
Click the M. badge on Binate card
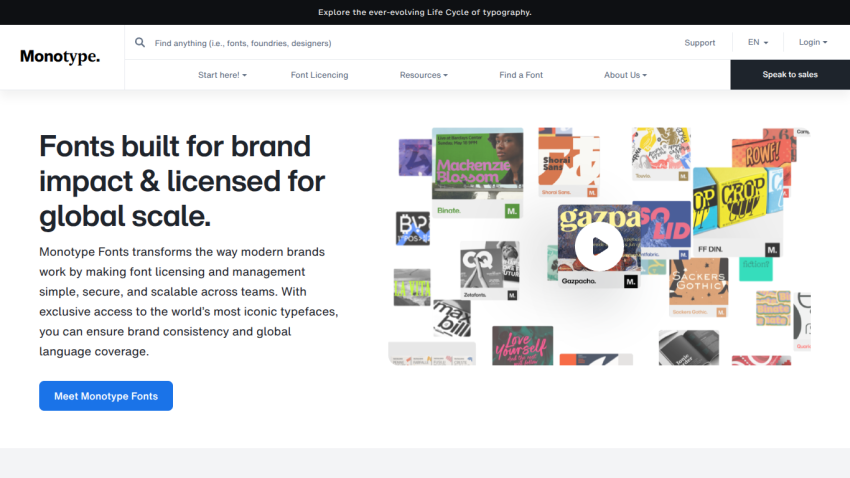tap(512, 211)
